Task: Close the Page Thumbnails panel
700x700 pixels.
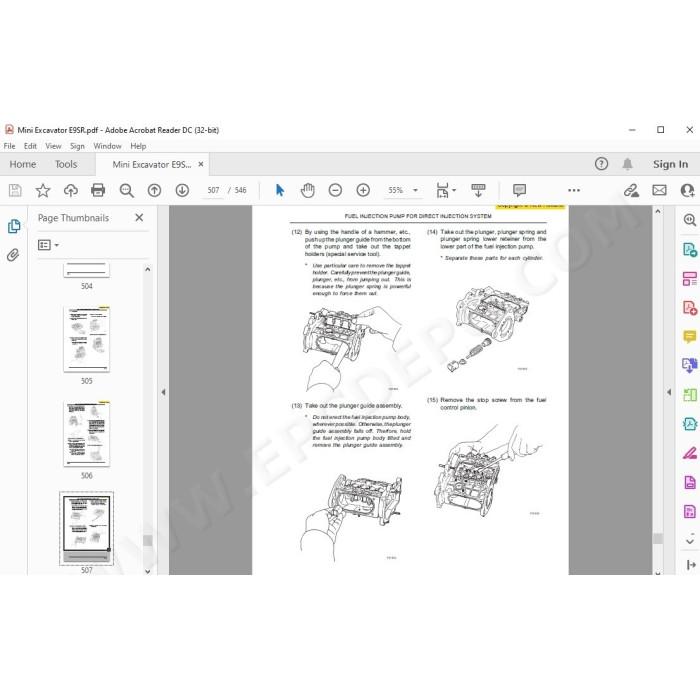Action: (139, 217)
